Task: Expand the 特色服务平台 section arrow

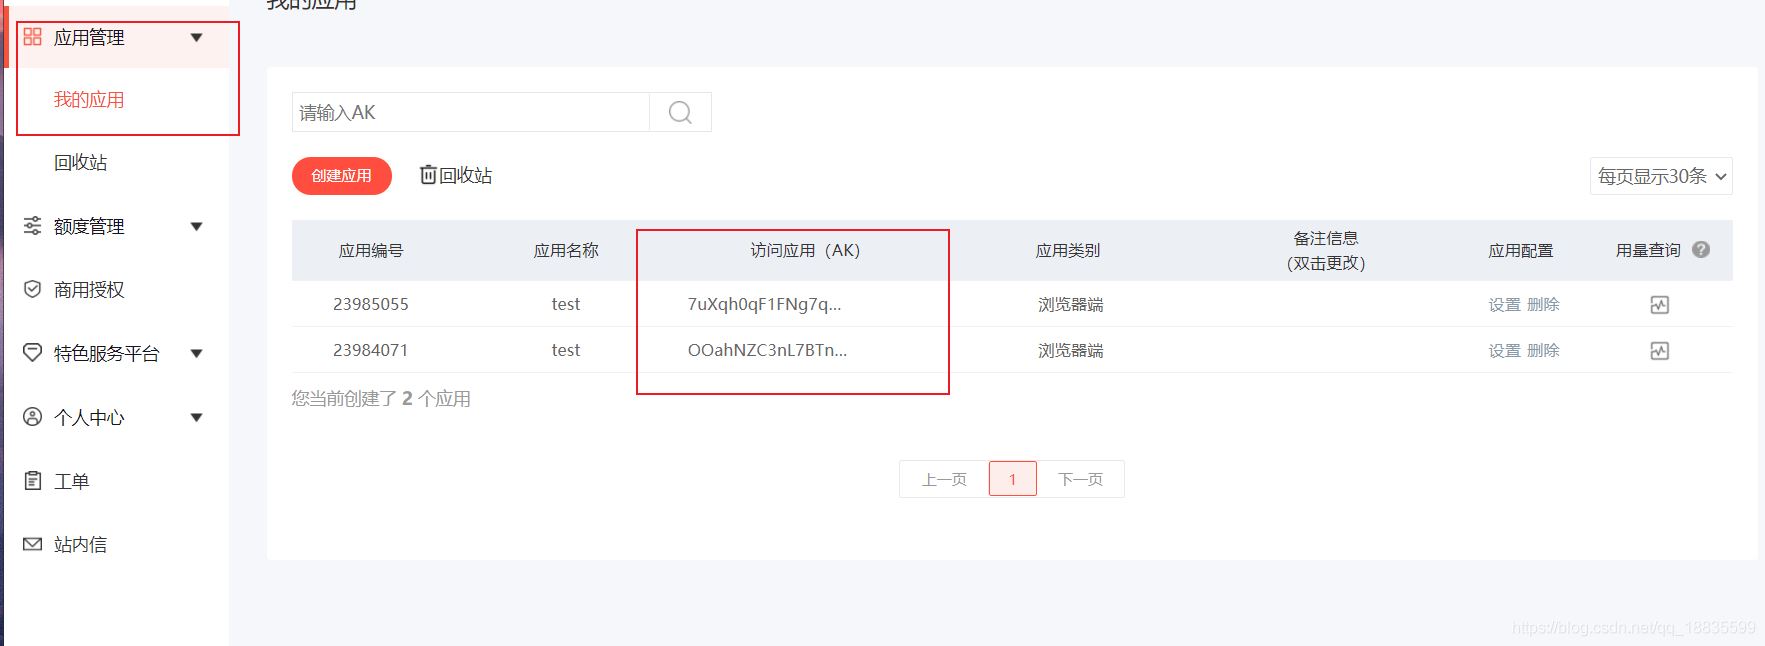Action: pyautogui.click(x=196, y=353)
